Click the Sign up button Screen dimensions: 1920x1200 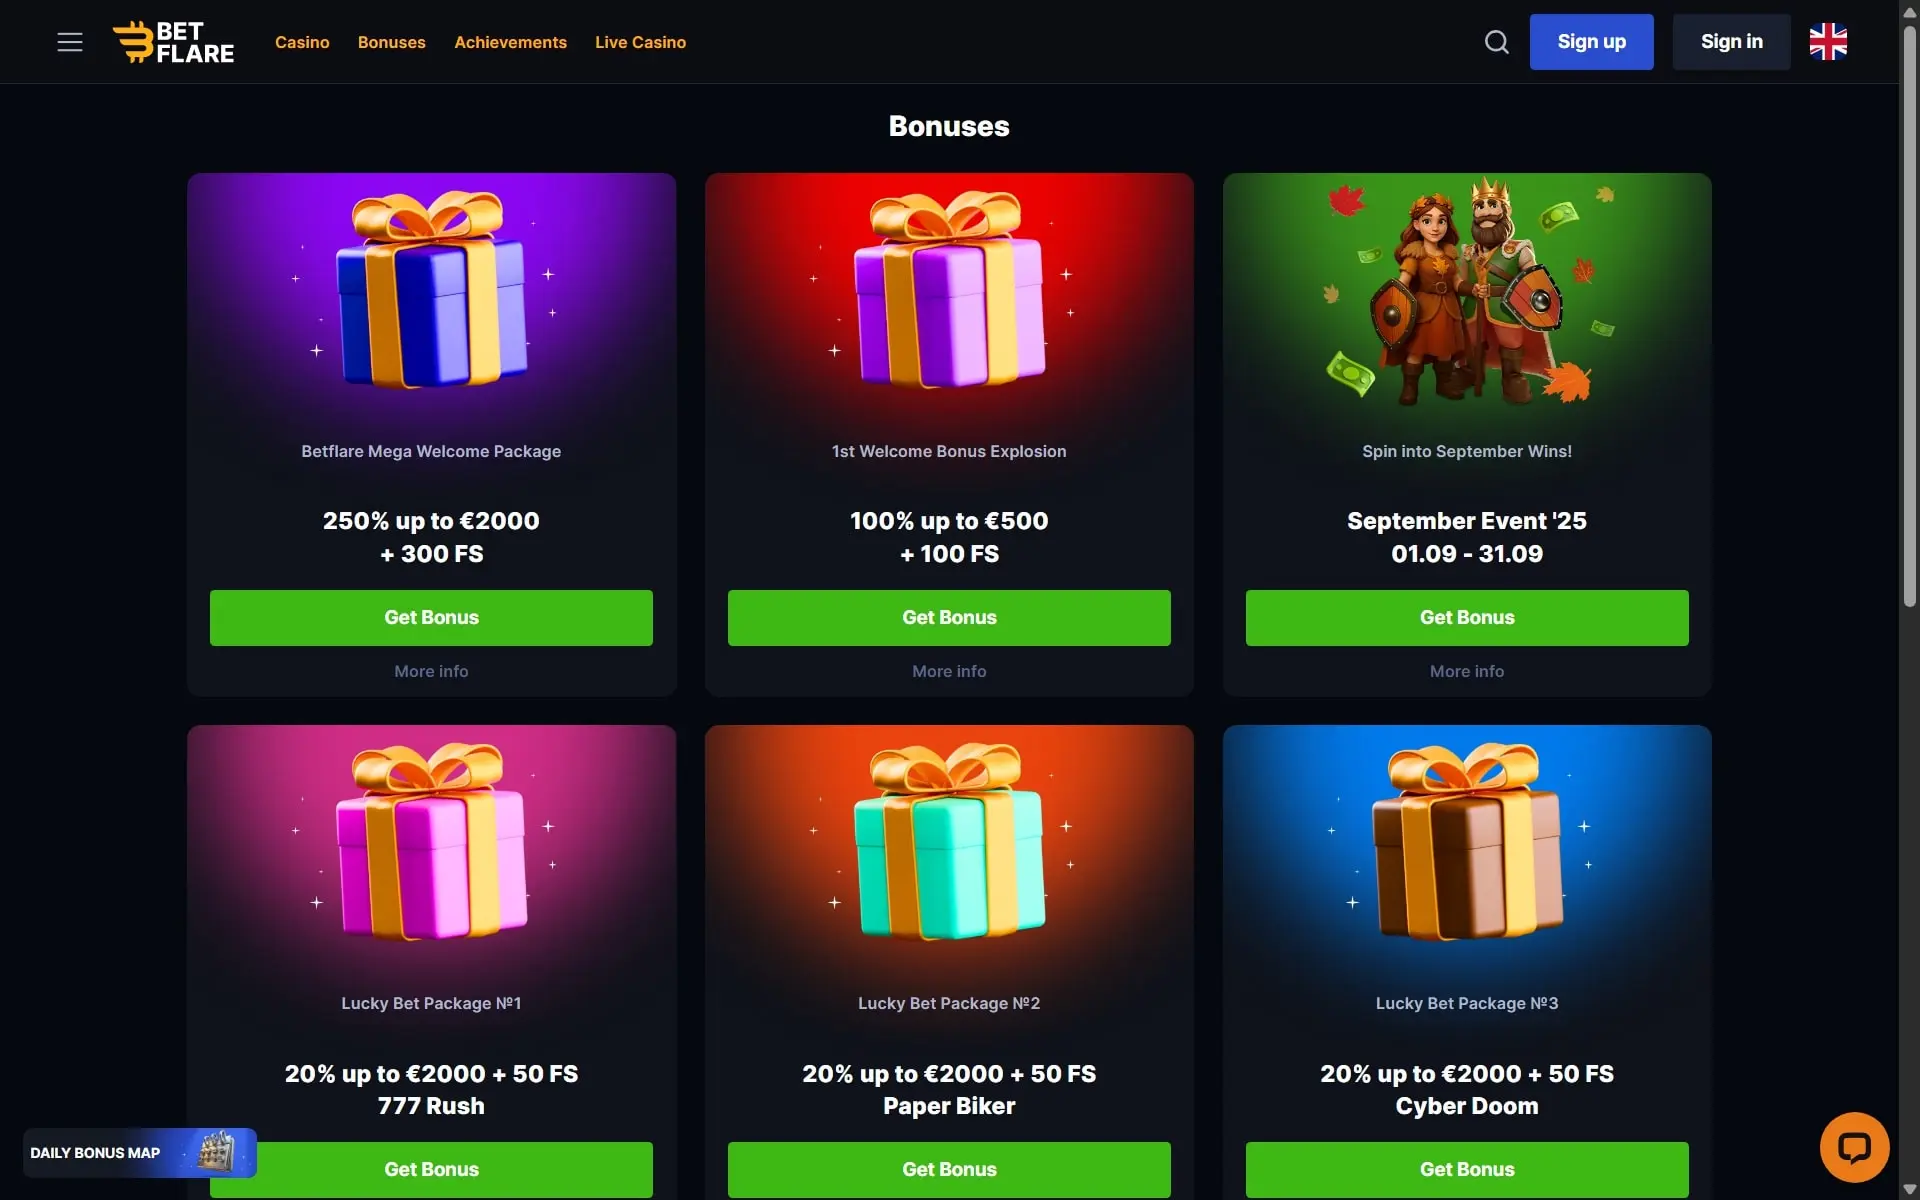click(x=1591, y=42)
